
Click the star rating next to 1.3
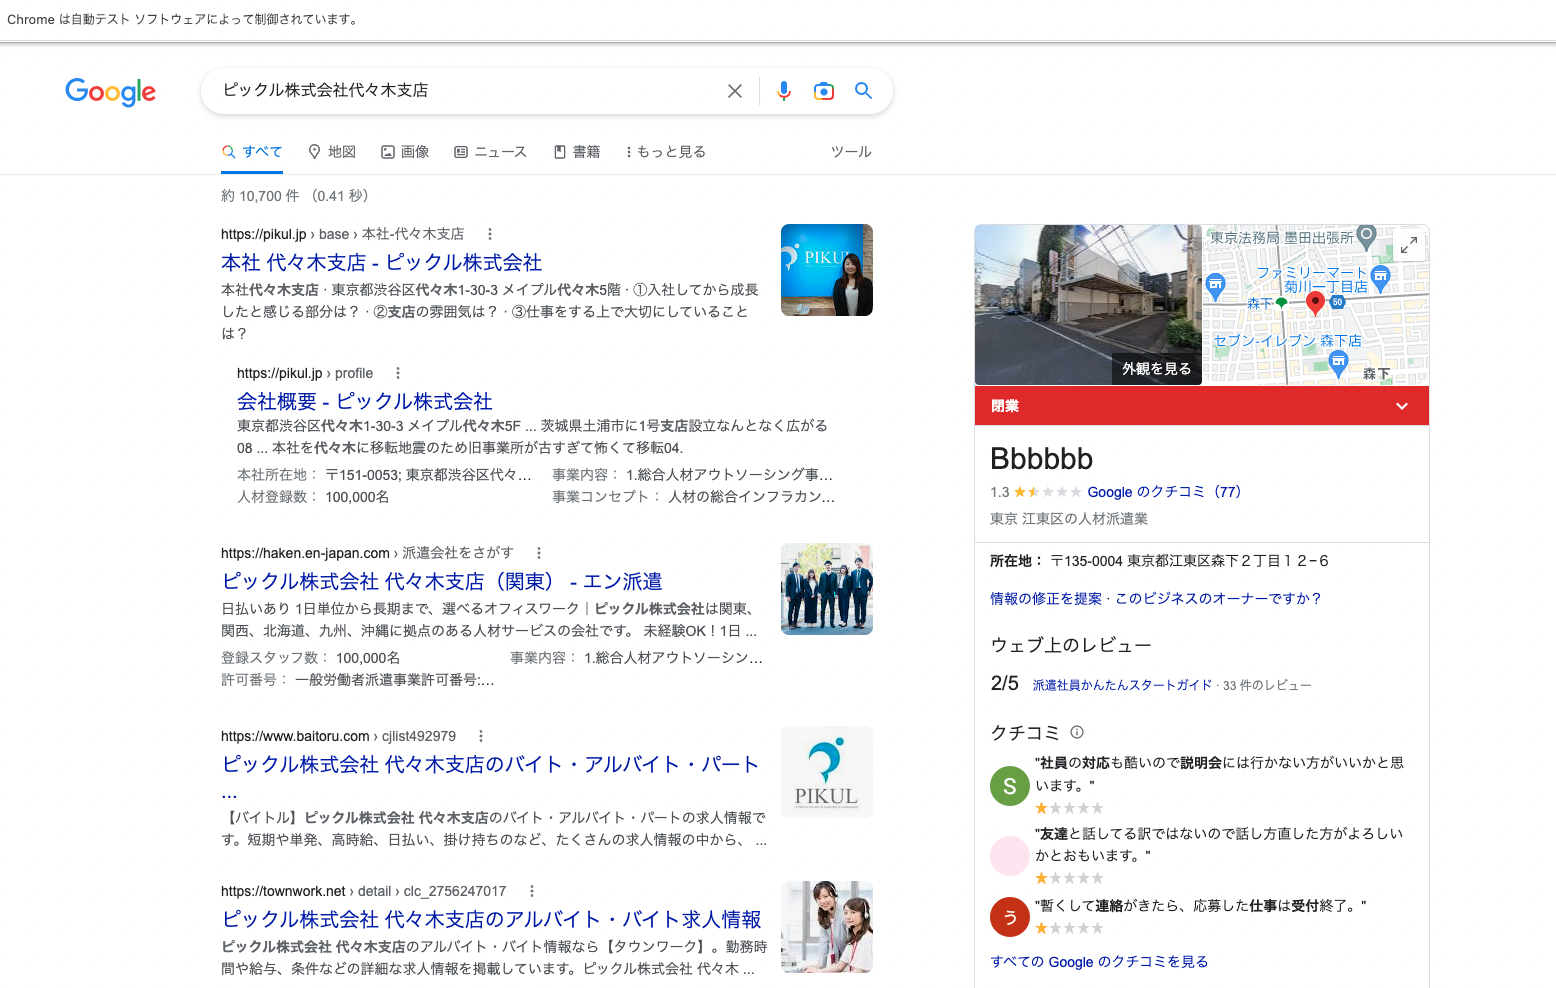1047,492
